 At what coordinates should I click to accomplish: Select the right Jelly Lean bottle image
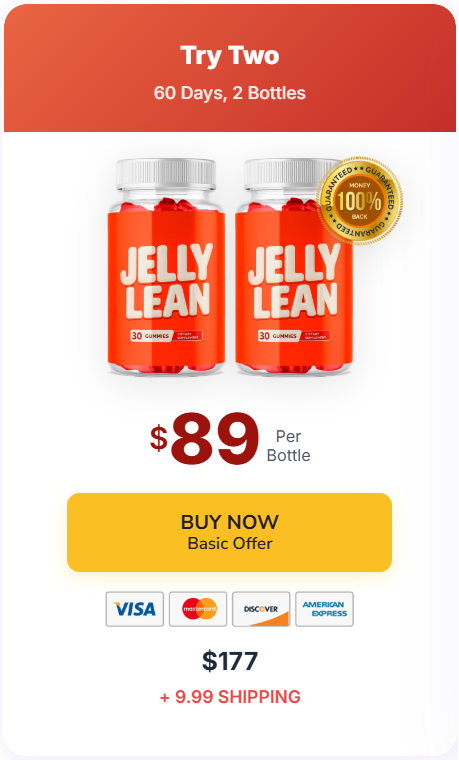(x=291, y=267)
